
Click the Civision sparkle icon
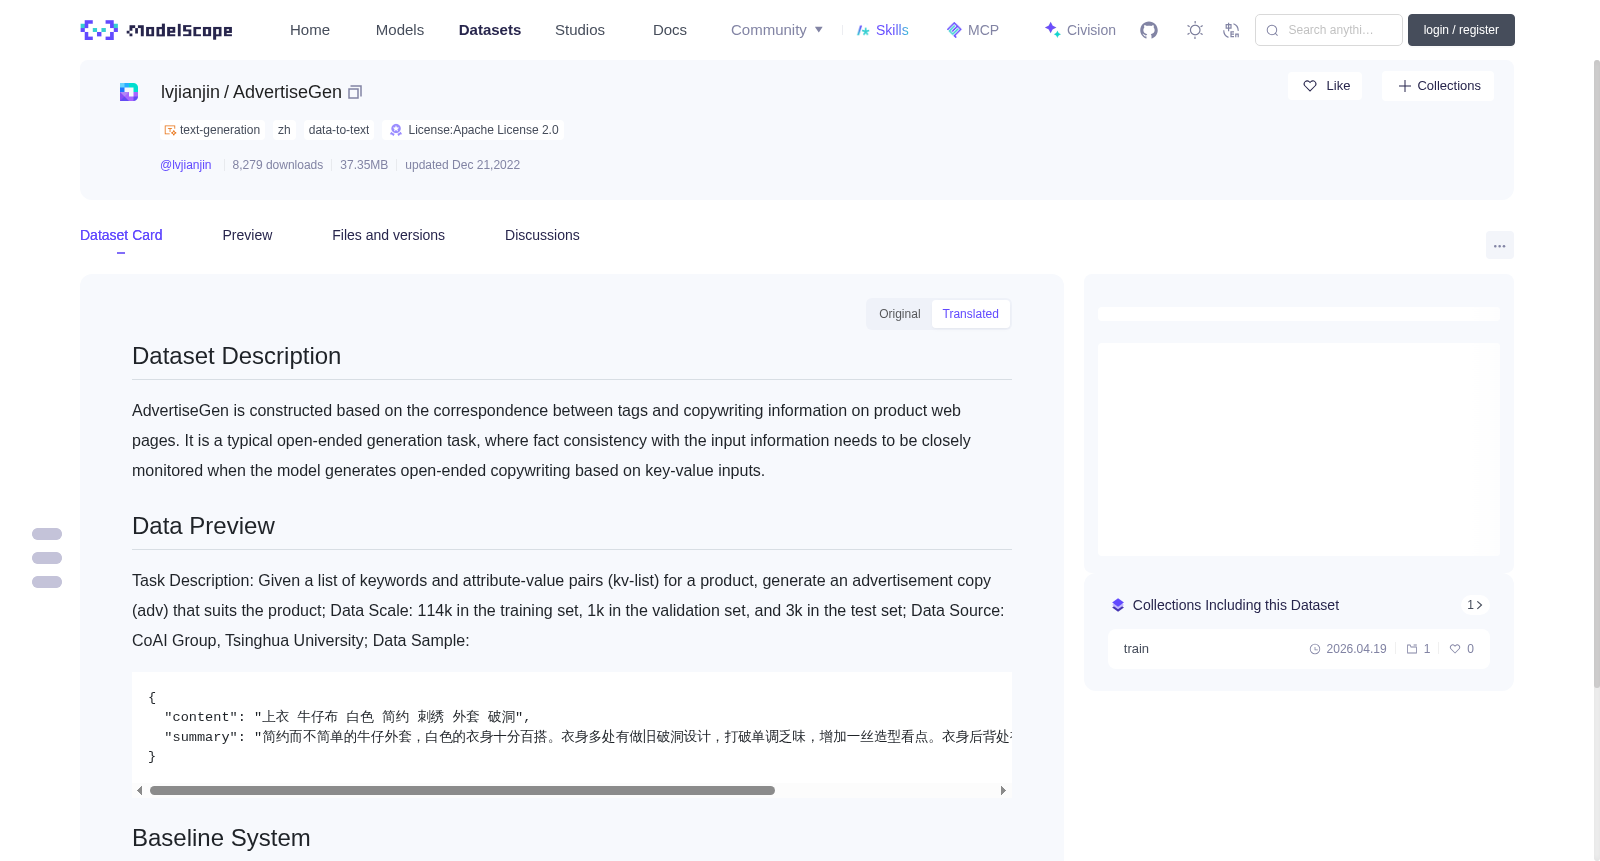point(1052,30)
